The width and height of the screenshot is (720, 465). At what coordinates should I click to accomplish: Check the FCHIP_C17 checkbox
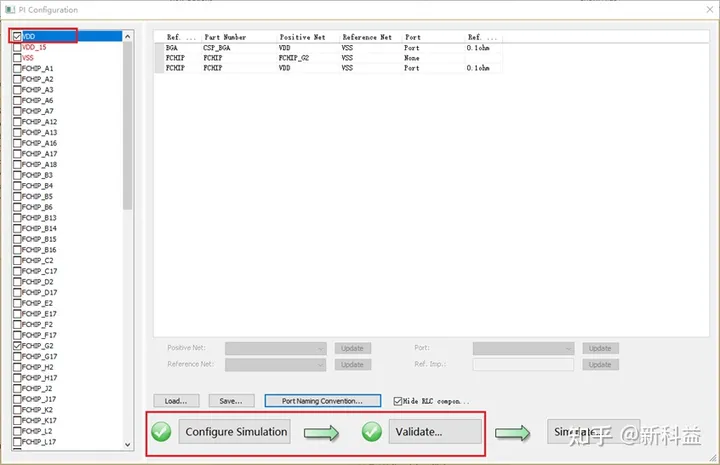[17, 271]
